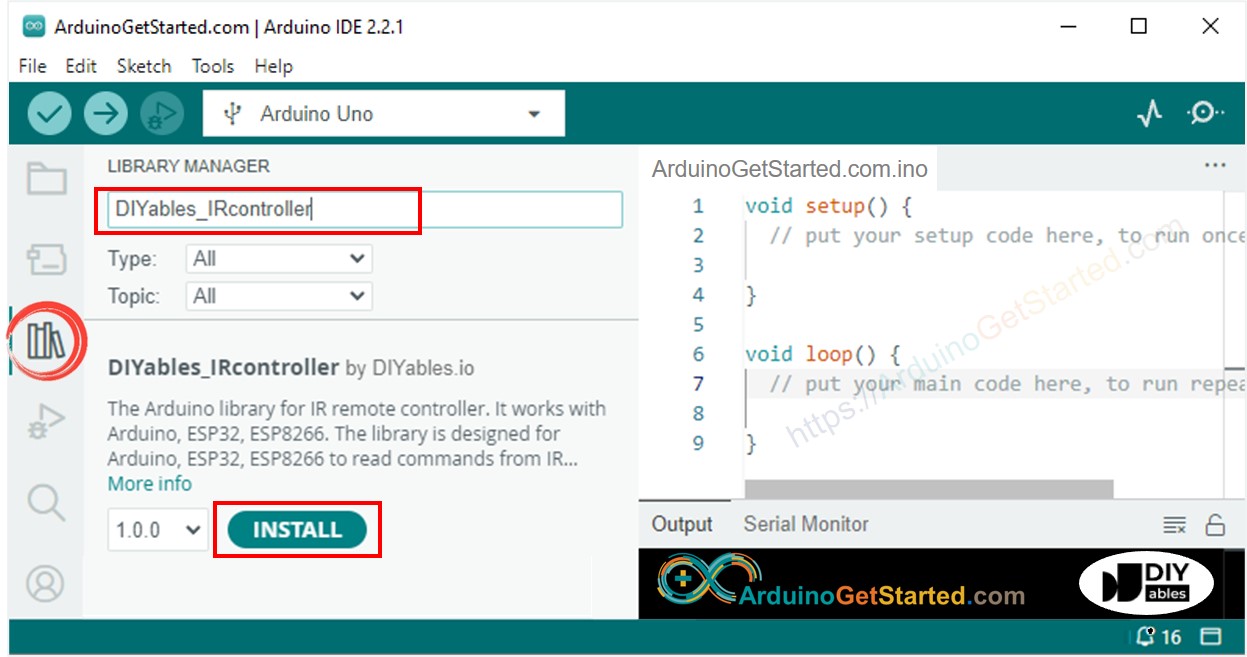Image resolution: width=1247 pixels, height=657 pixels.
Task: Open the Sketch menu
Action: click(x=144, y=66)
